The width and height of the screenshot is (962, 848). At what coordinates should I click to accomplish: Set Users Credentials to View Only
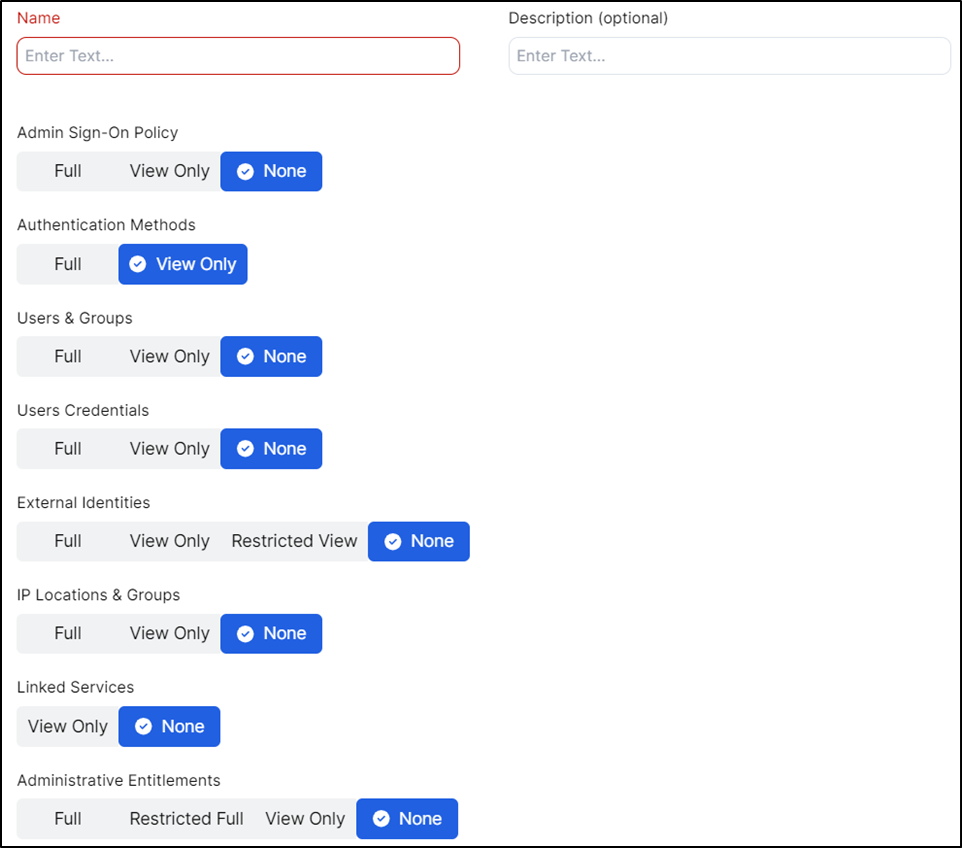click(169, 449)
